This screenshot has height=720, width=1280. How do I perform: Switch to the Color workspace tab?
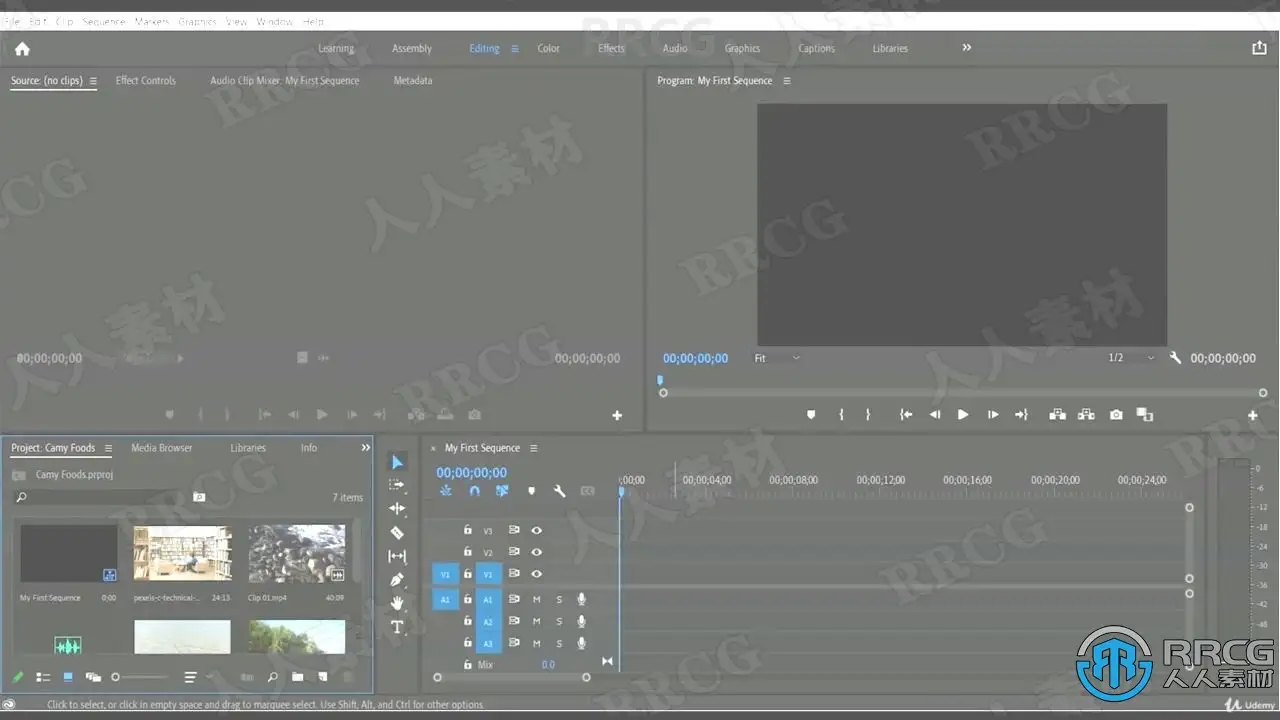click(x=548, y=48)
